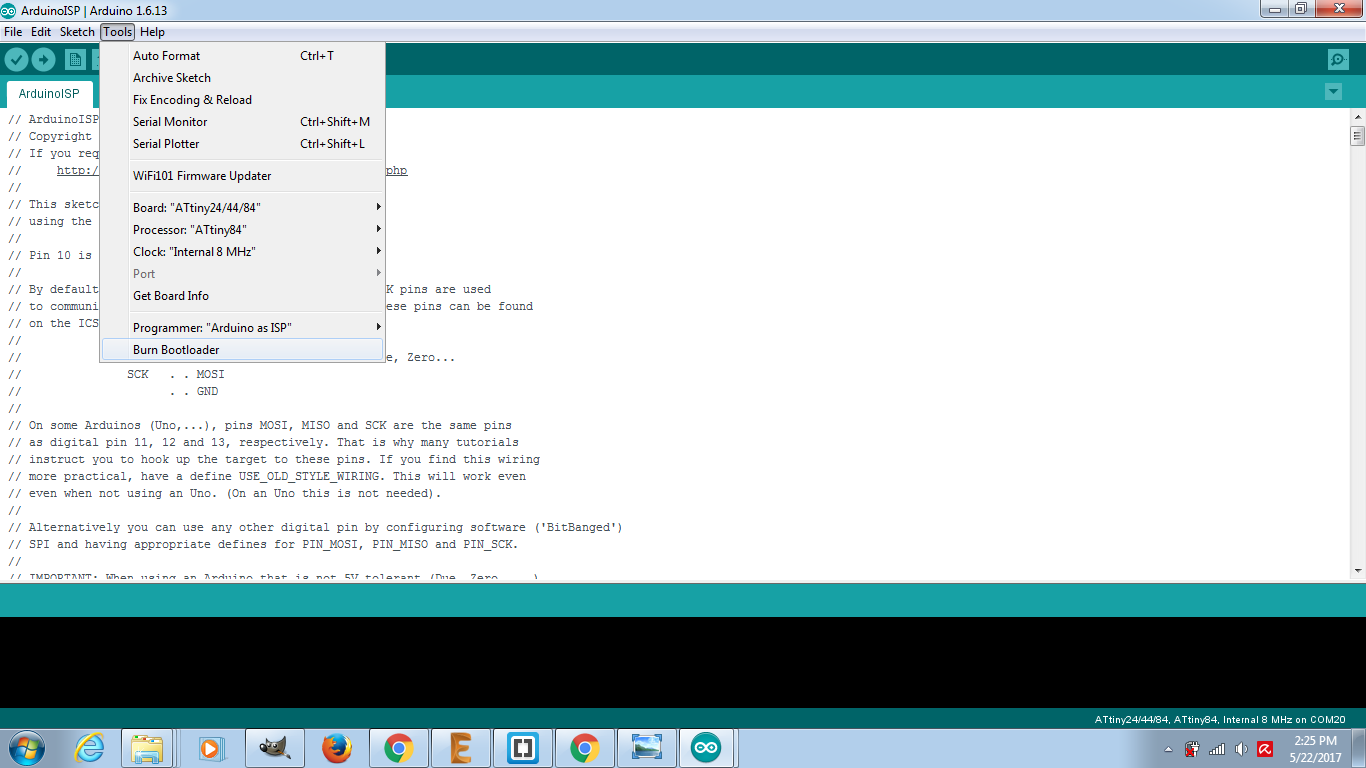1366x768 pixels.
Task: Click the volume speaker tray icon
Action: 1241,749
